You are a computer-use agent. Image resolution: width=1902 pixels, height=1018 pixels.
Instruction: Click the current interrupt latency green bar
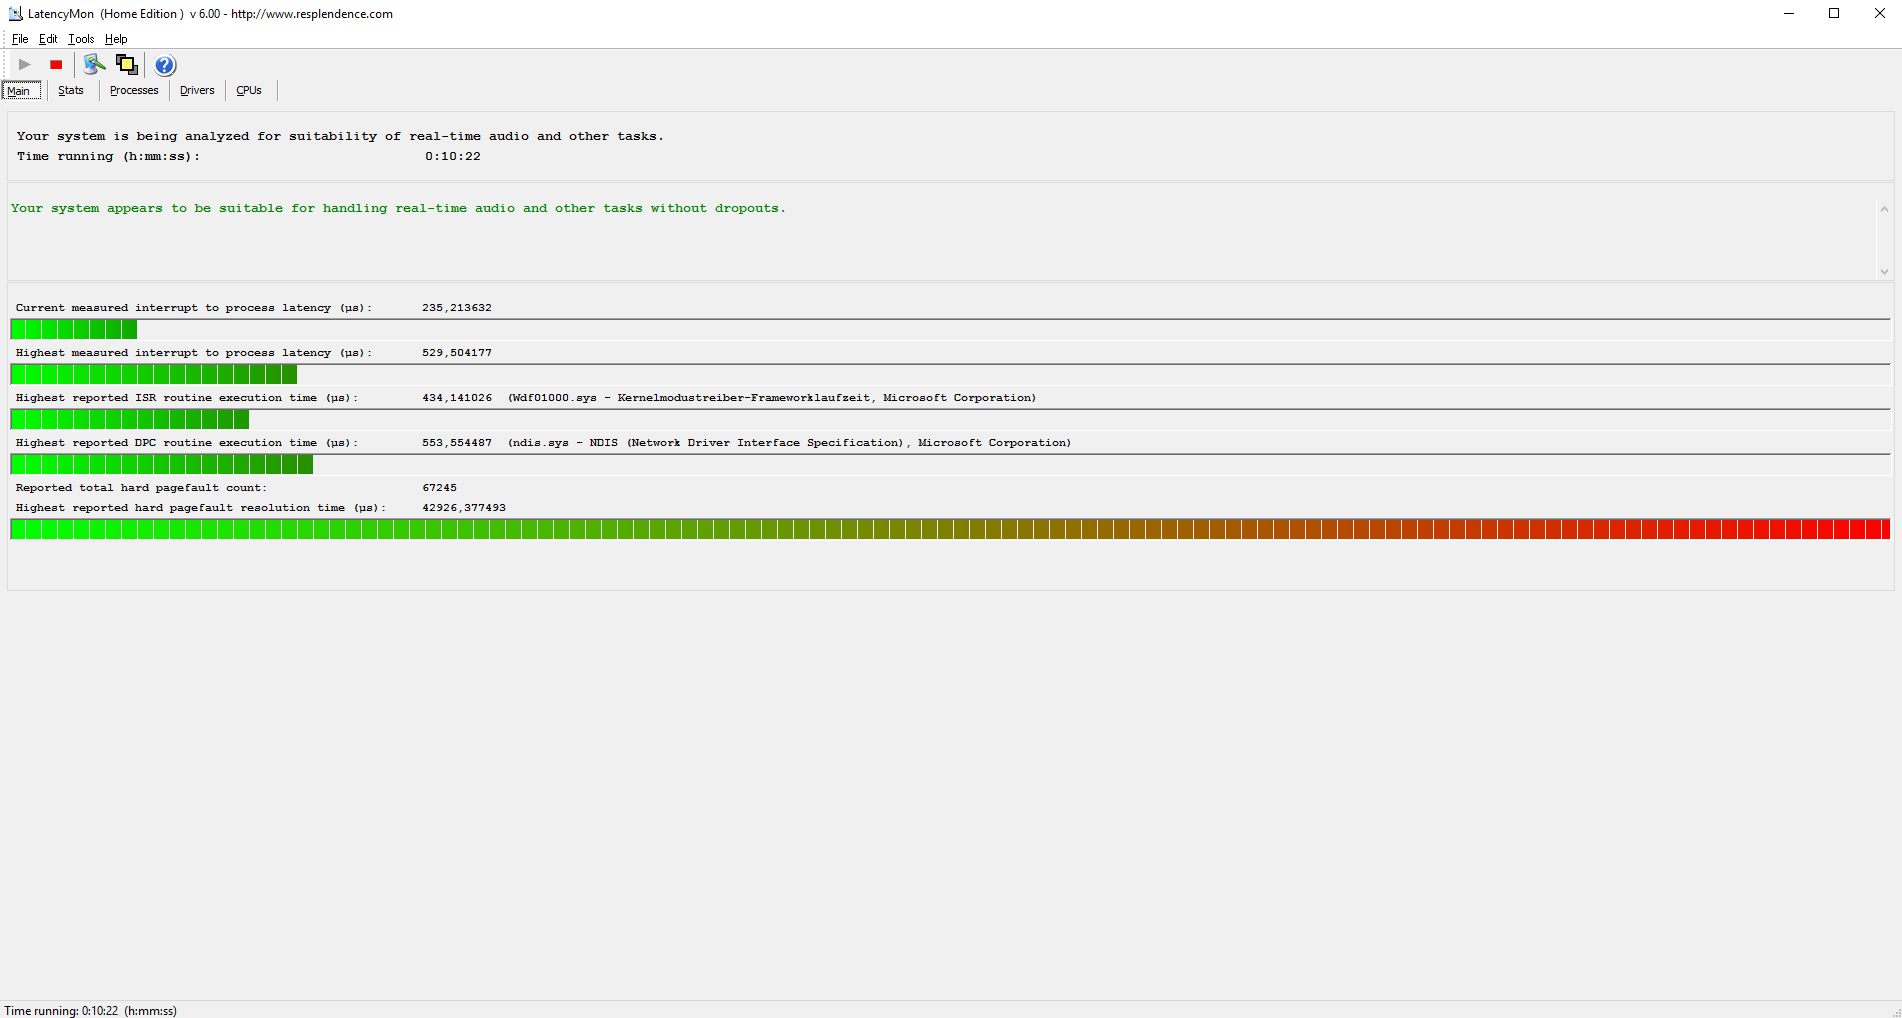click(74, 330)
